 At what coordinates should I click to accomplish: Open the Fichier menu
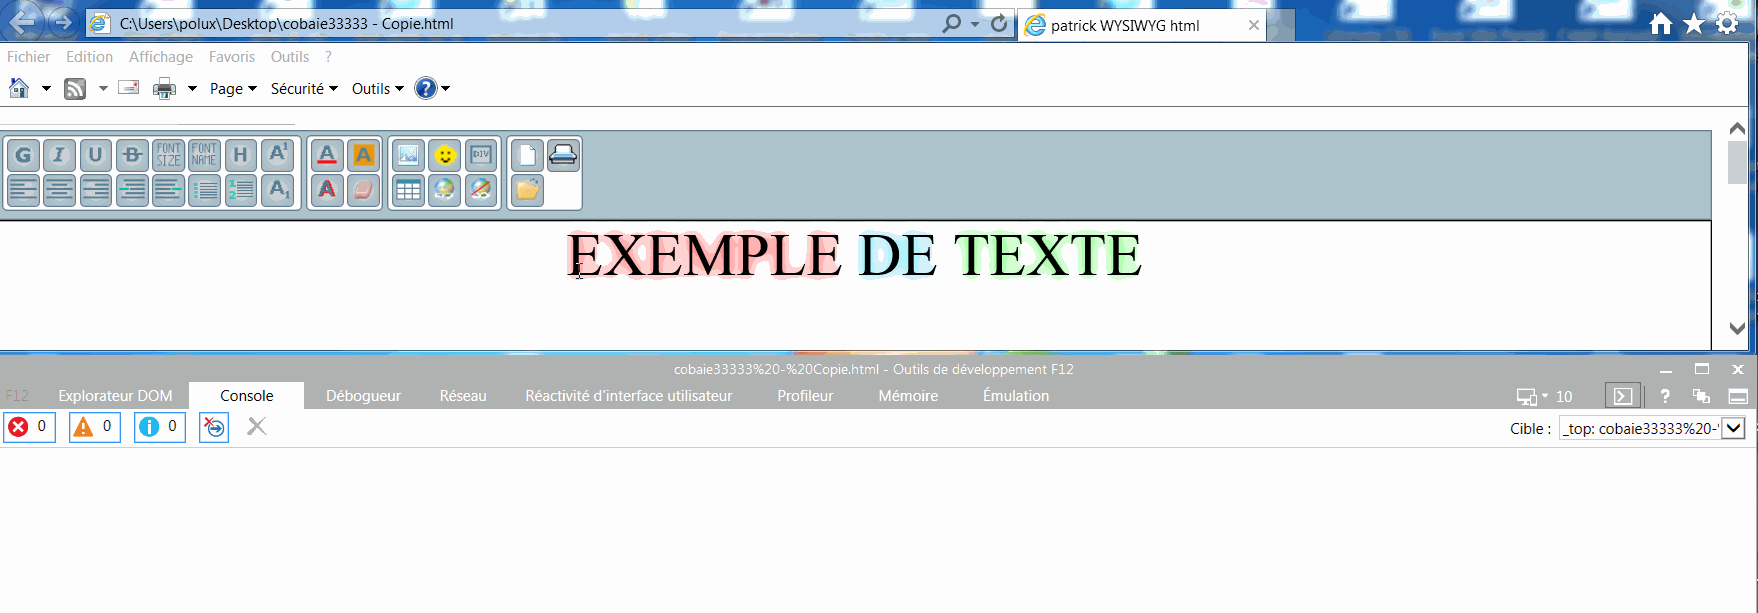tap(28, 57)
